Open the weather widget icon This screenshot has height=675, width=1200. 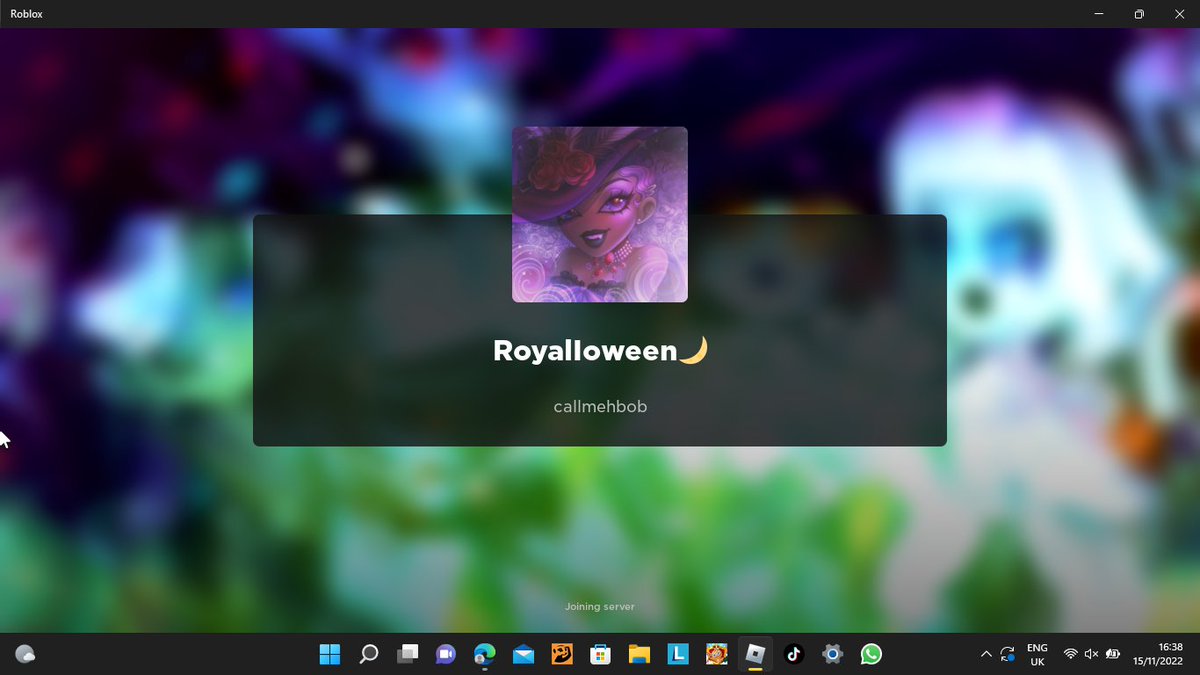pos(25,654)
